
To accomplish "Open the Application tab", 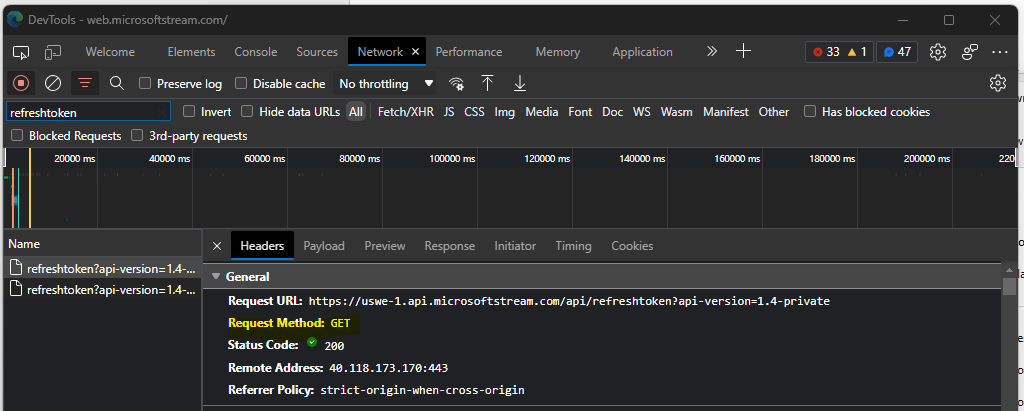I will tap(643, 52).
